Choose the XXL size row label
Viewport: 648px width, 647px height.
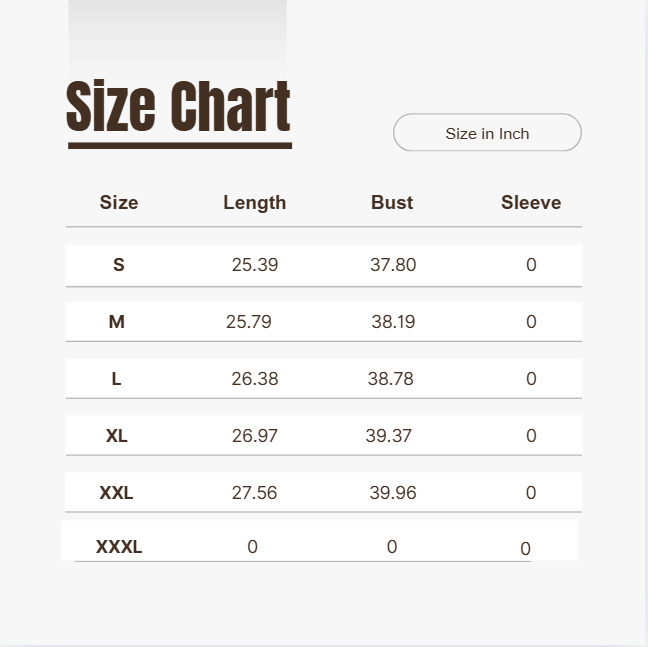tap(116, 493)
